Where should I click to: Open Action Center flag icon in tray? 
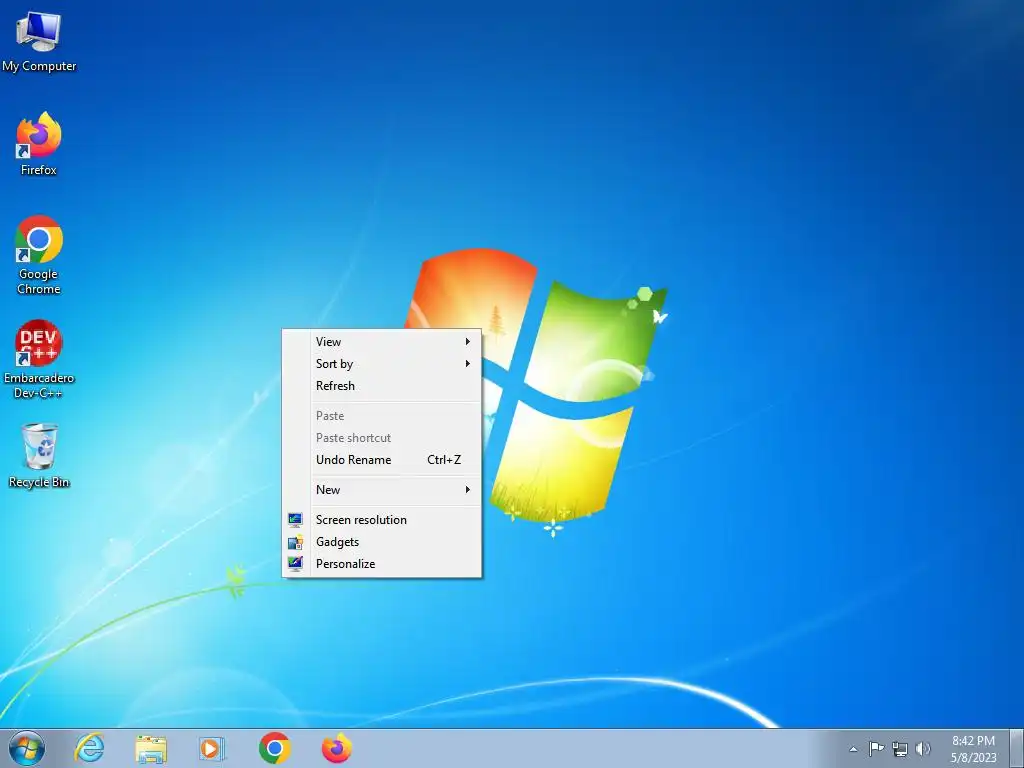[x=876, y=748]
